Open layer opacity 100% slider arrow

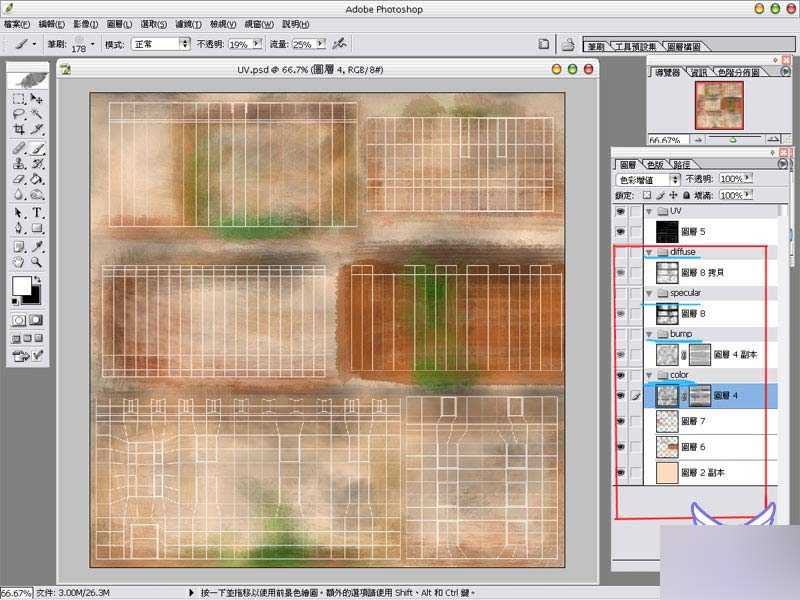tap(748, 178)
